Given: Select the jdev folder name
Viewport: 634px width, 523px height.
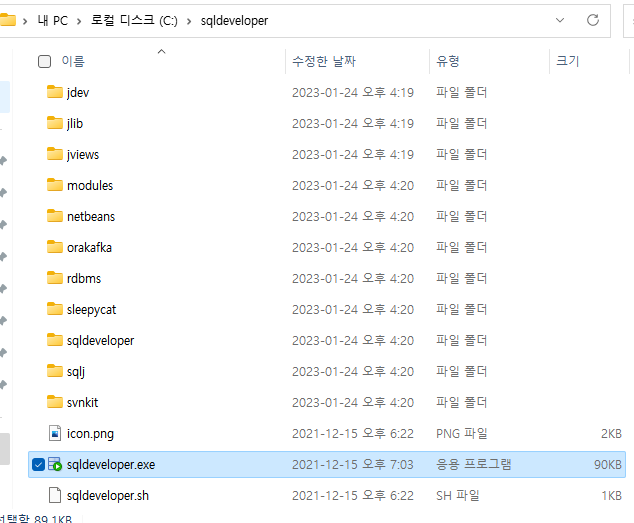Looking at the screenshot, I should point(78,93).
